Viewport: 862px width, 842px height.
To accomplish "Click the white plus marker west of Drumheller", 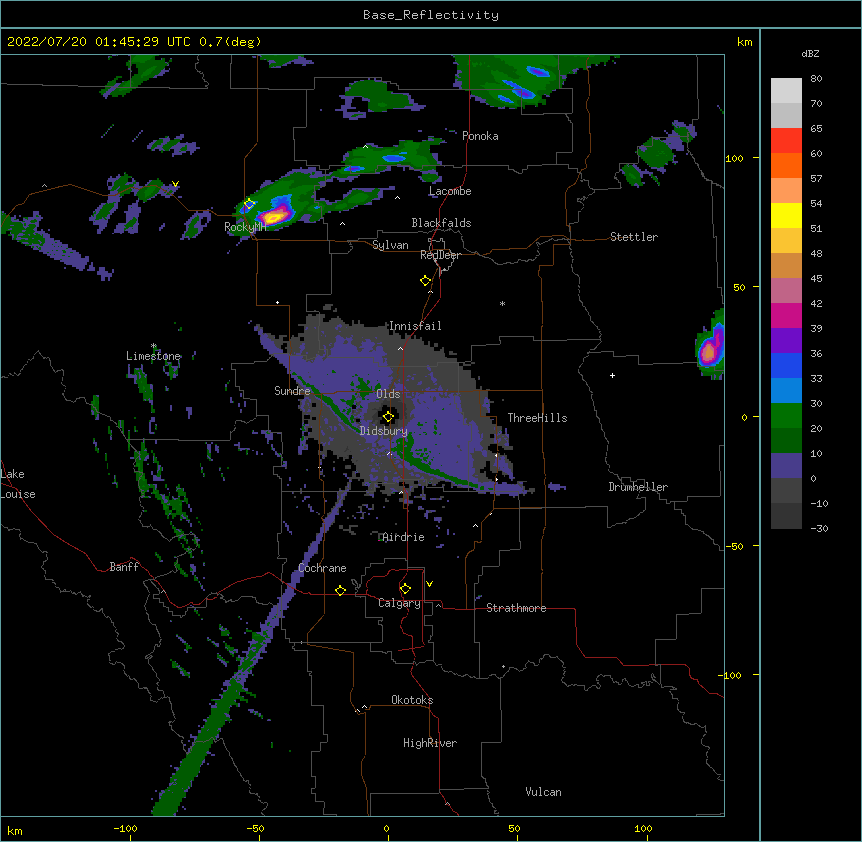I will pos(612,375).
